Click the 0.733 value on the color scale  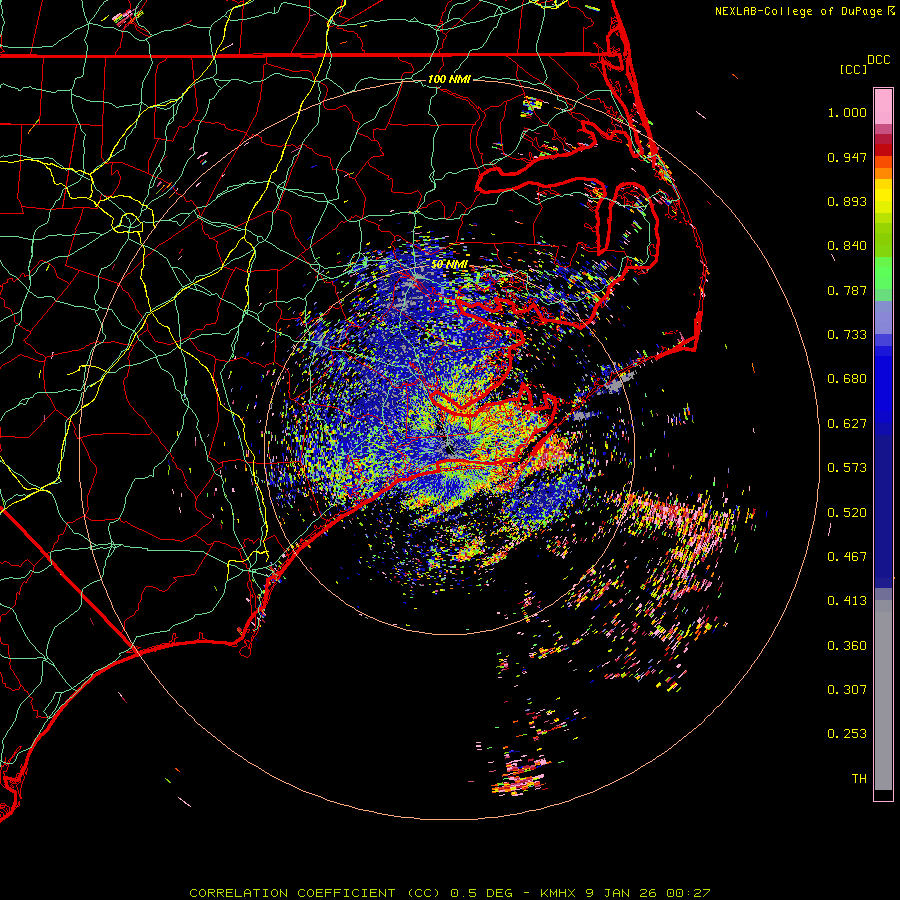(x=847, y=335)
